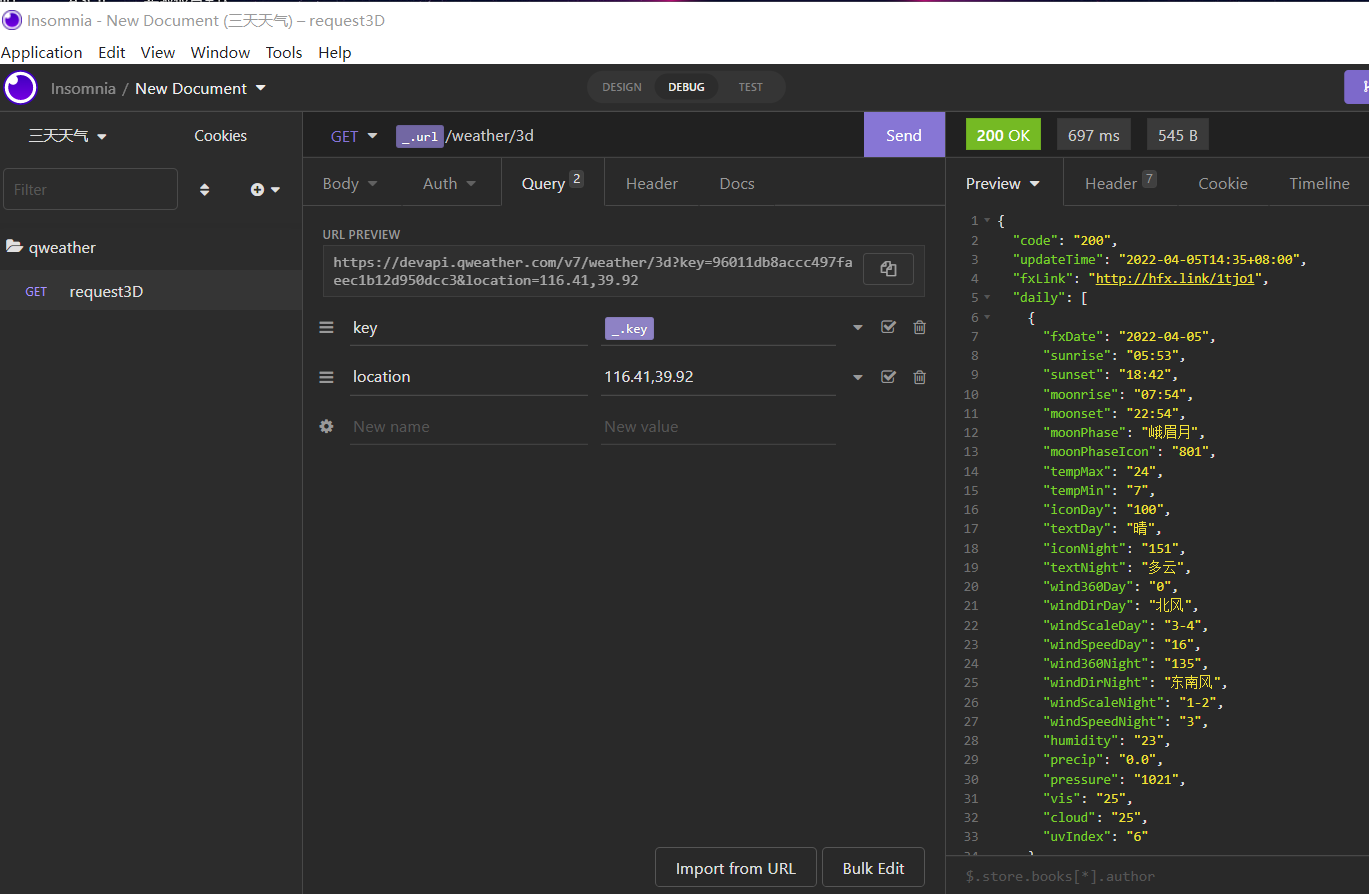Open the Tools menu

[284, 52]
